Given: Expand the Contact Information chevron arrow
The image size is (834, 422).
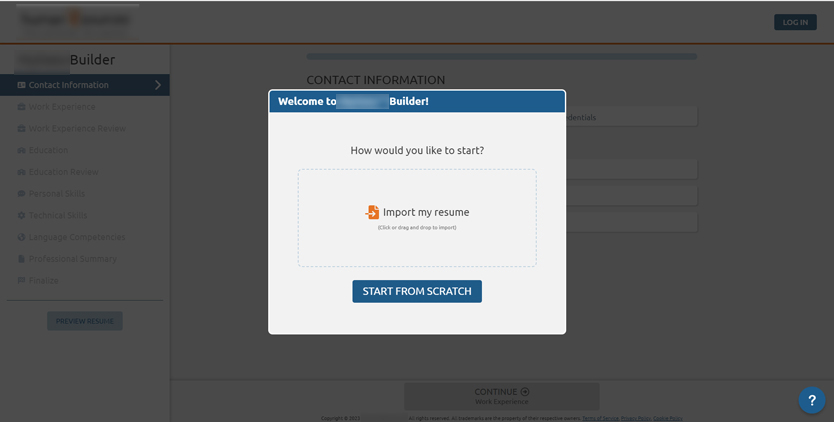Looking at the screenshot, I should click(x=158, y=85).
